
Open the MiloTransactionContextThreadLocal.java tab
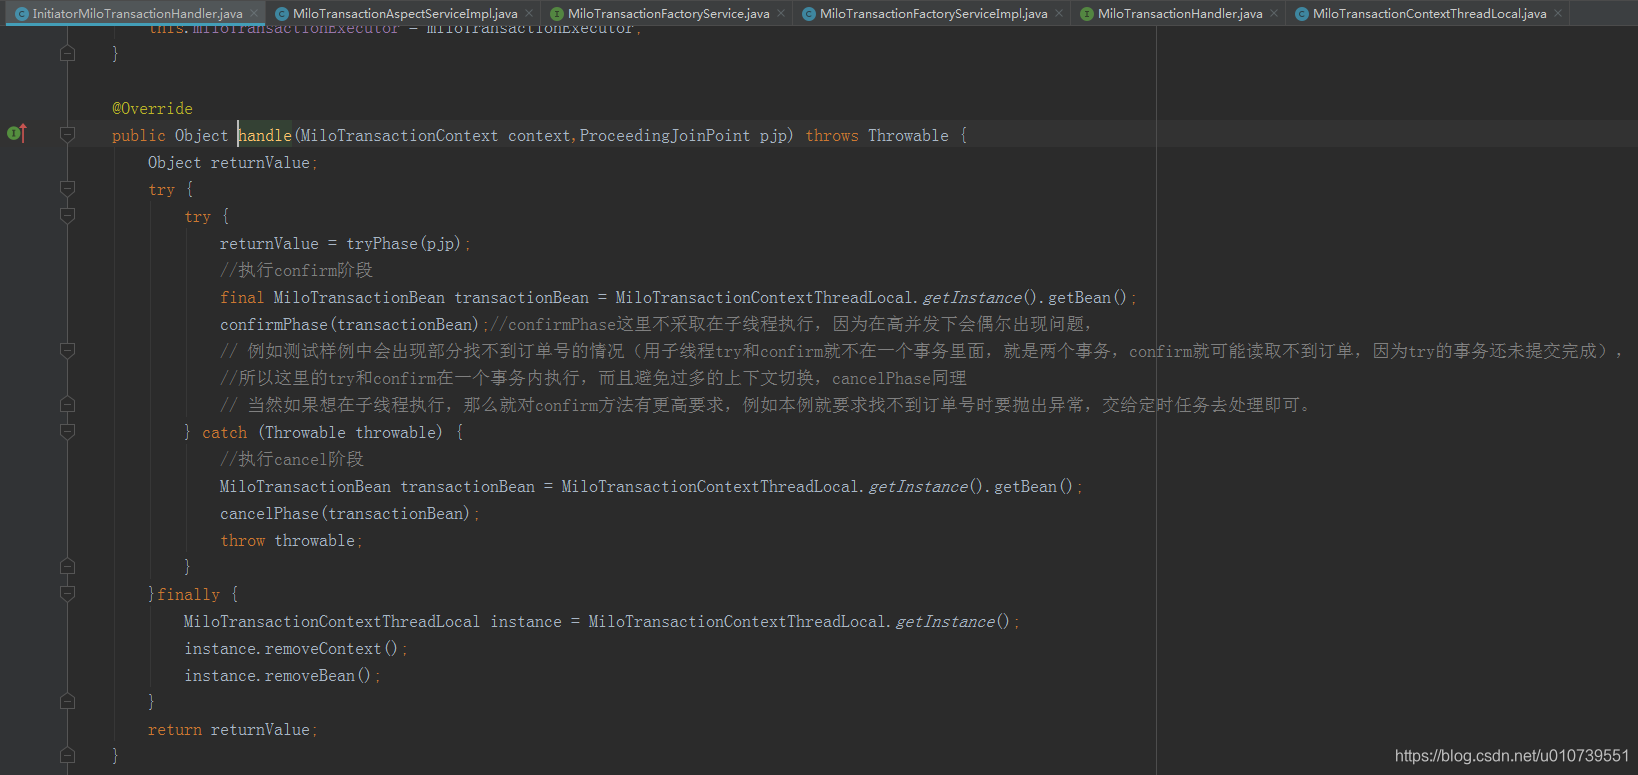[1429, 14]
